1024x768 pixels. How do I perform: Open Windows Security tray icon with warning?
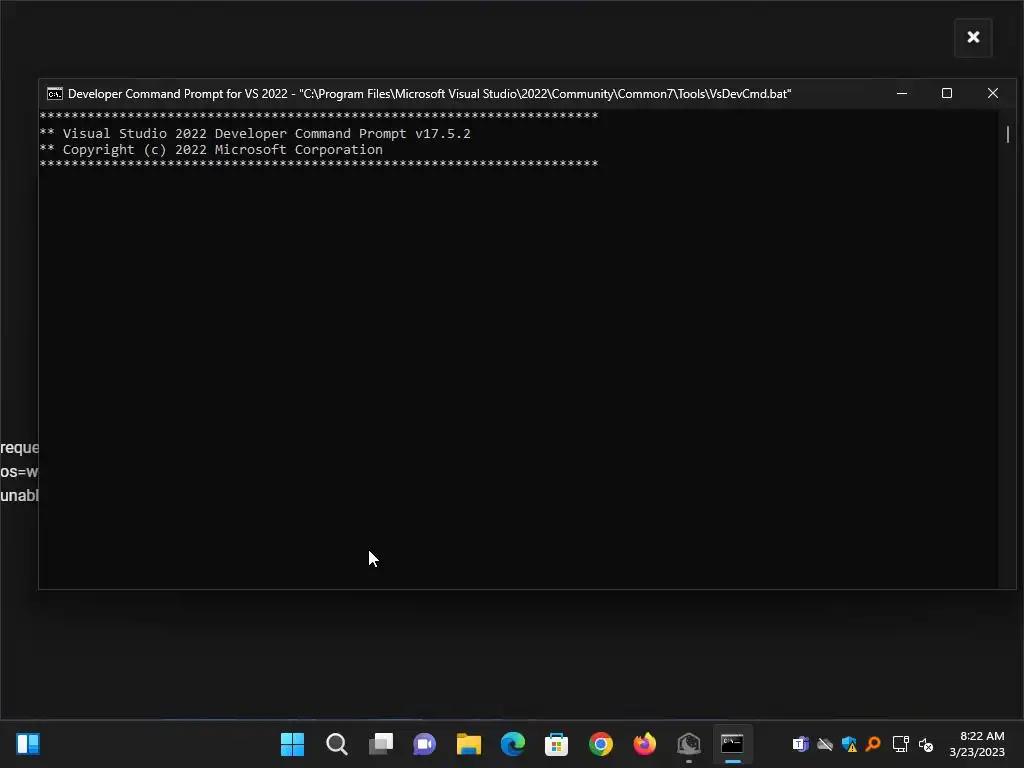coord(849,744)
